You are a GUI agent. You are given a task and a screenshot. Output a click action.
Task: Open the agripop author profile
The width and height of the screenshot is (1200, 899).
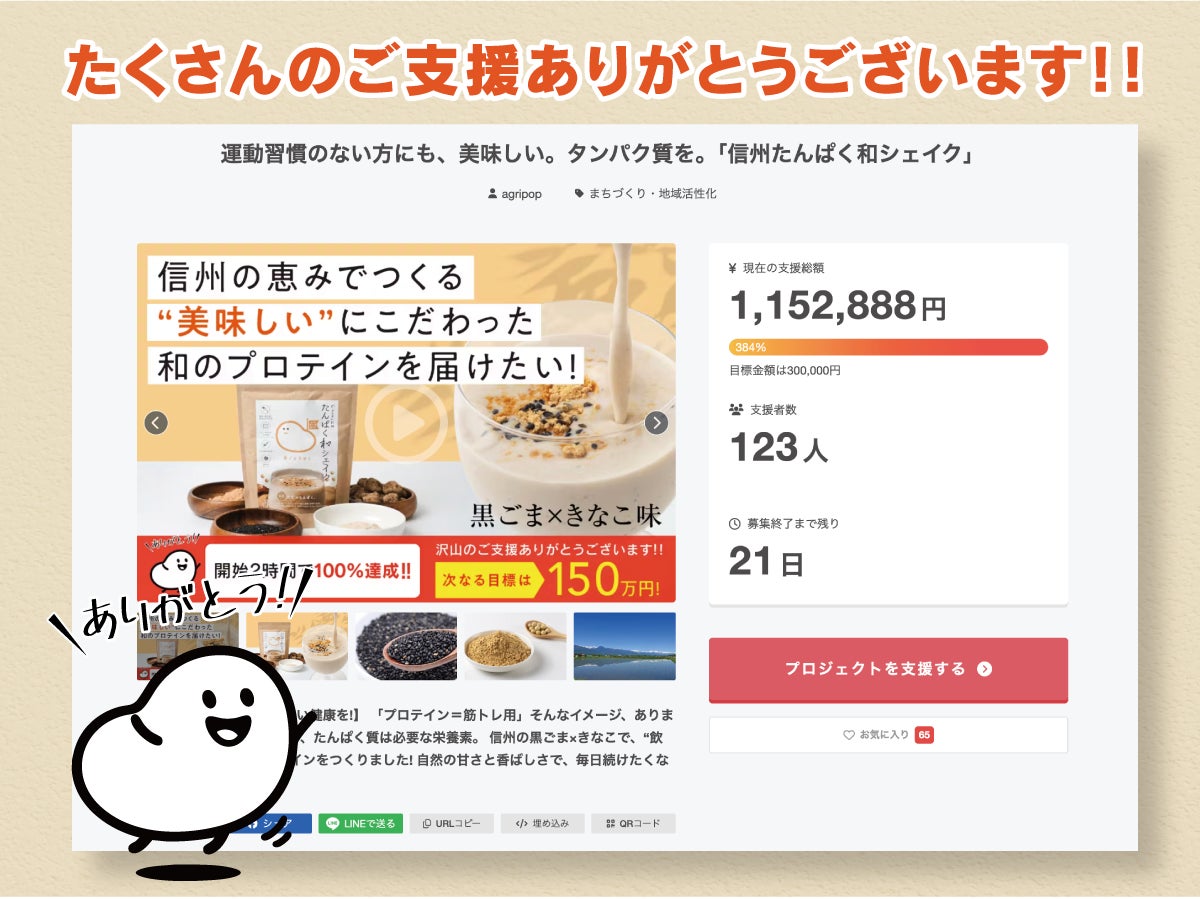point(515,194)
